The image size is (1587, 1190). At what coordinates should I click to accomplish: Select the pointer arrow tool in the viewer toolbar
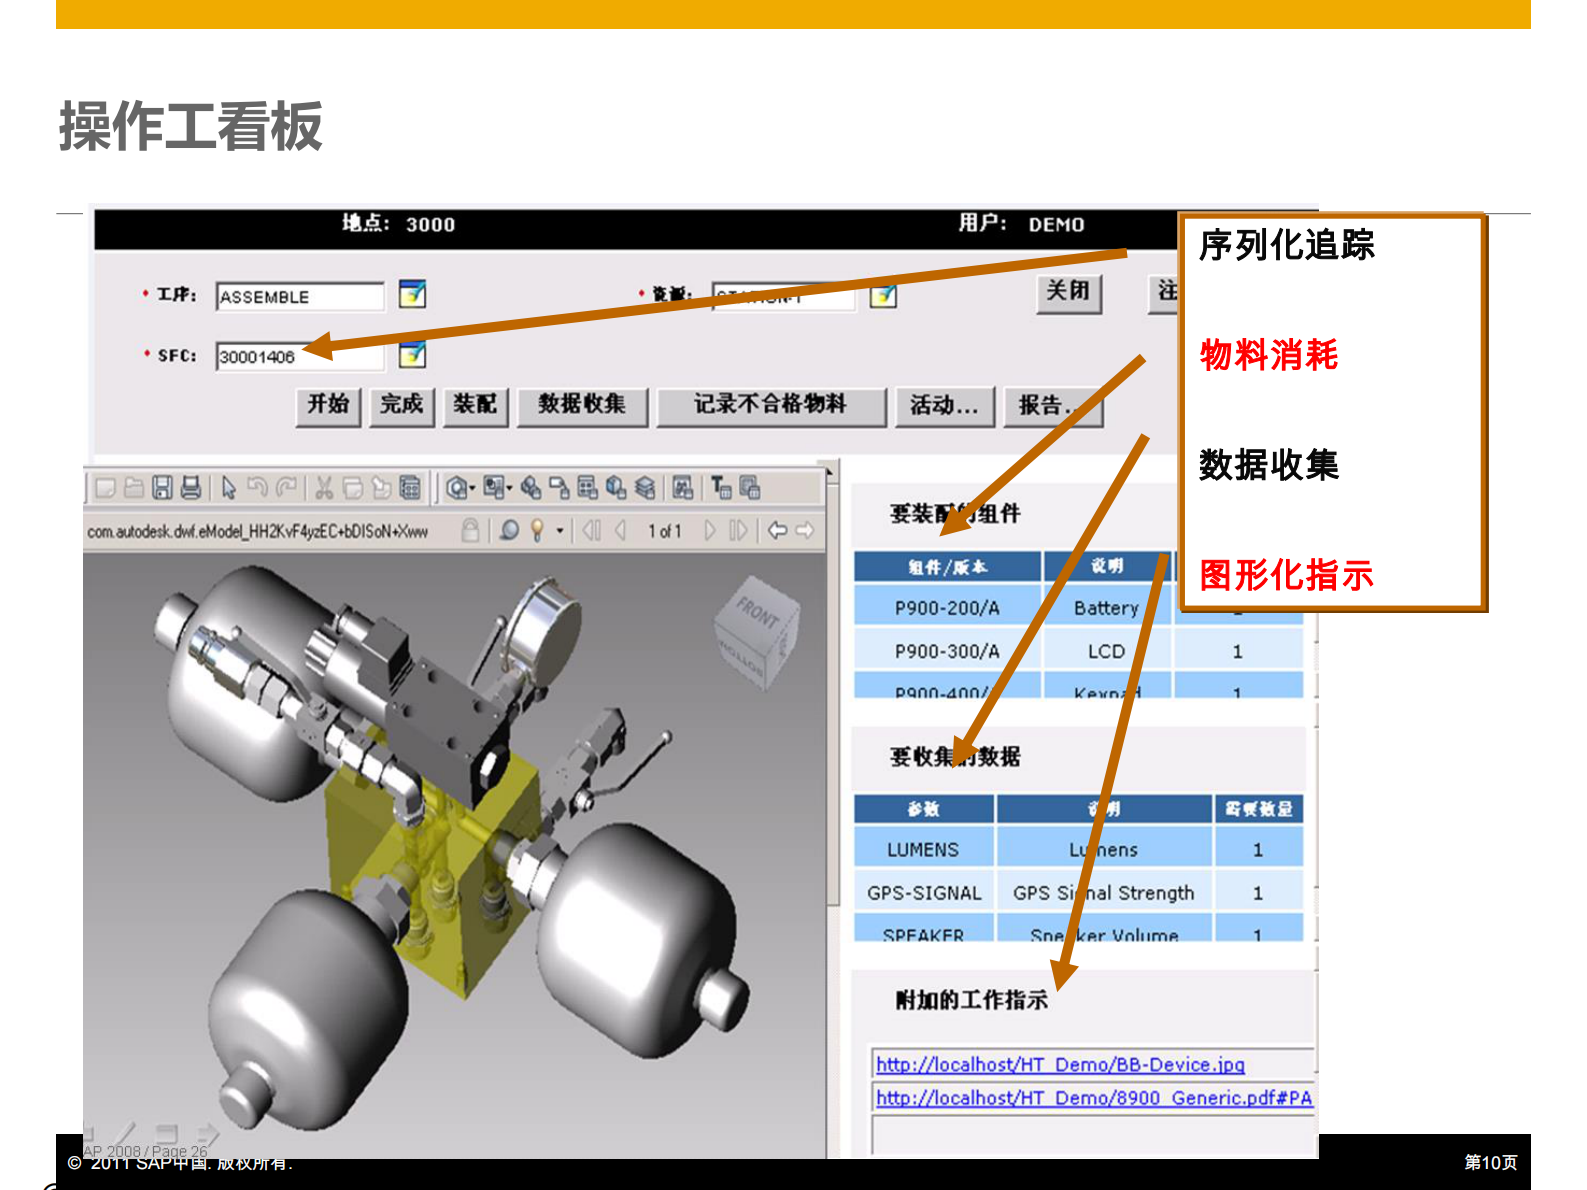(229, 487)
